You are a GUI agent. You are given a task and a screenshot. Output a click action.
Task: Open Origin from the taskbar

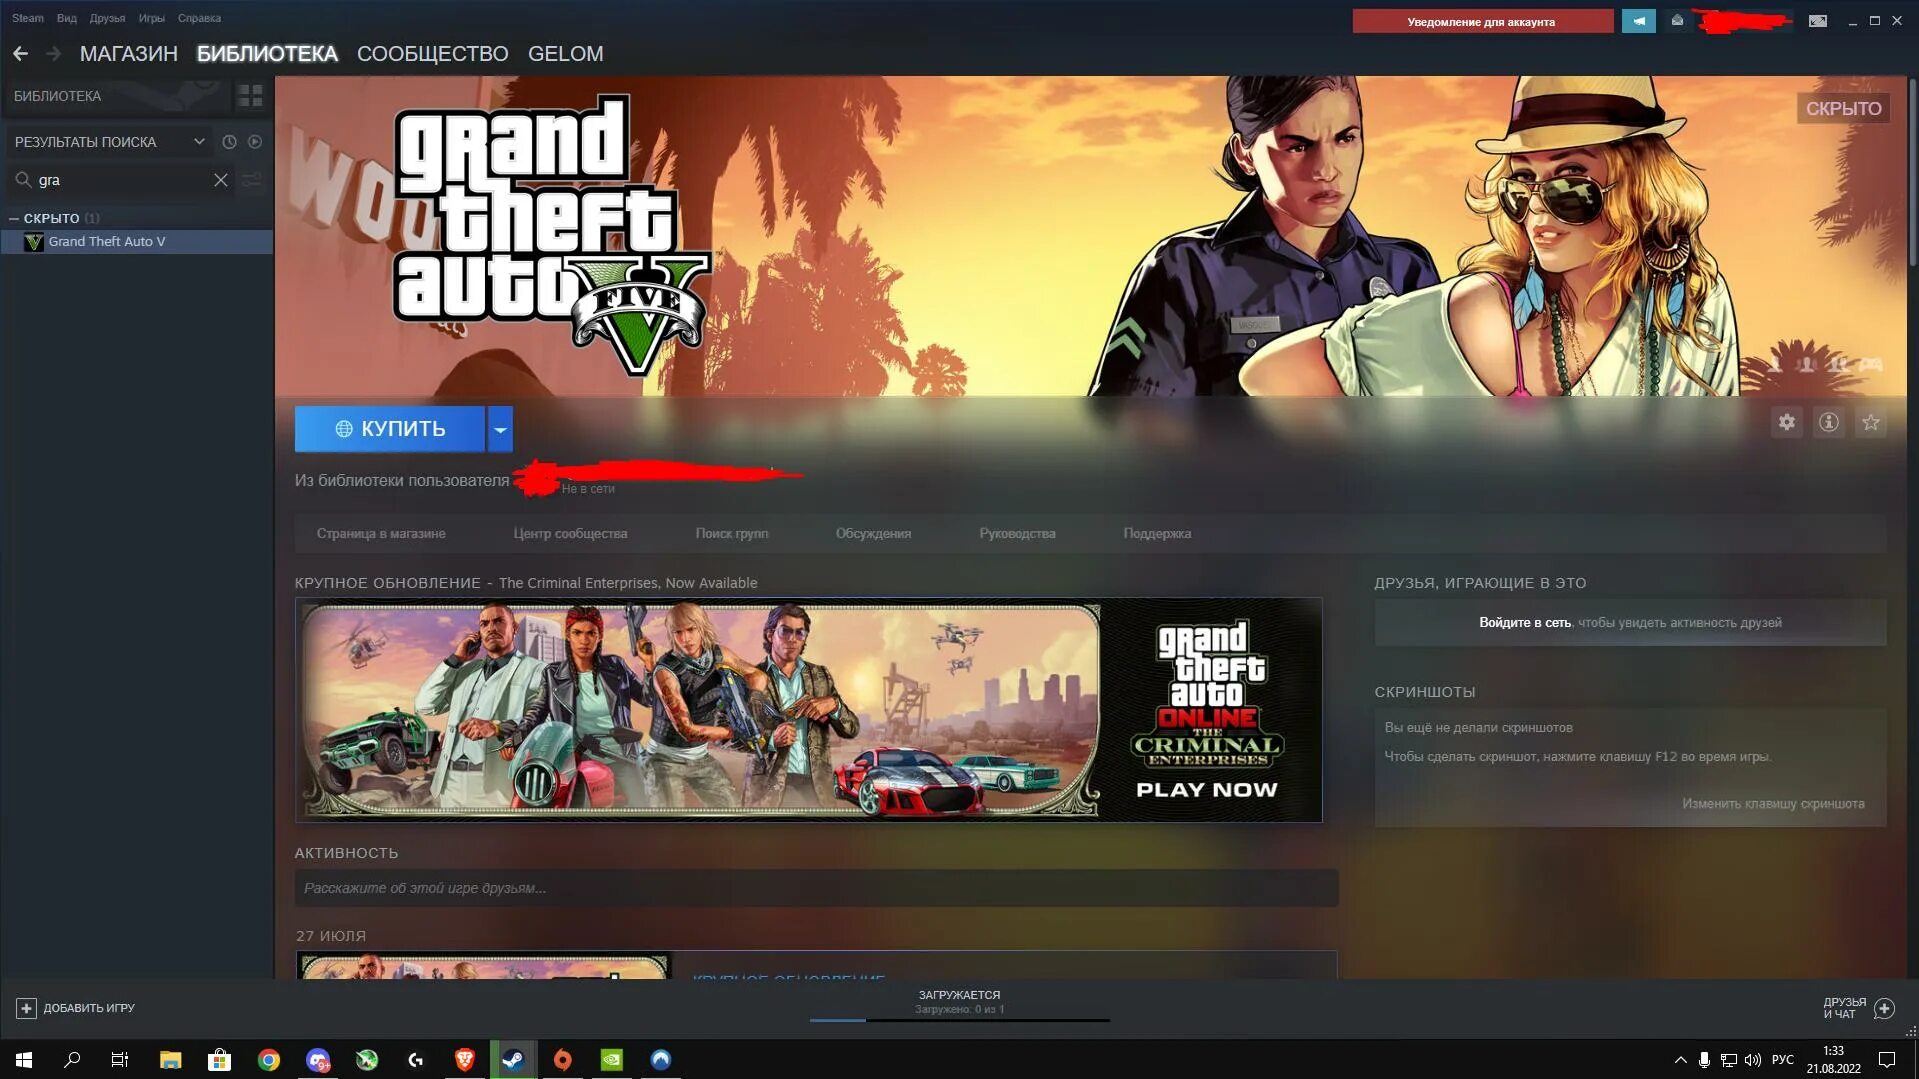(x=563, y=1060)
